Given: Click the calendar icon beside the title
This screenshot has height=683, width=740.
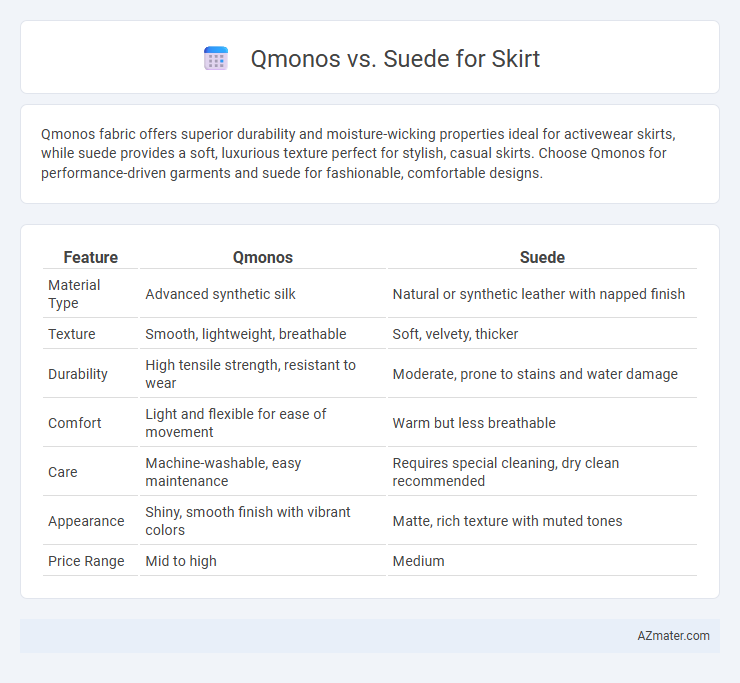Looking at the screenshot, I should point(216,59).
